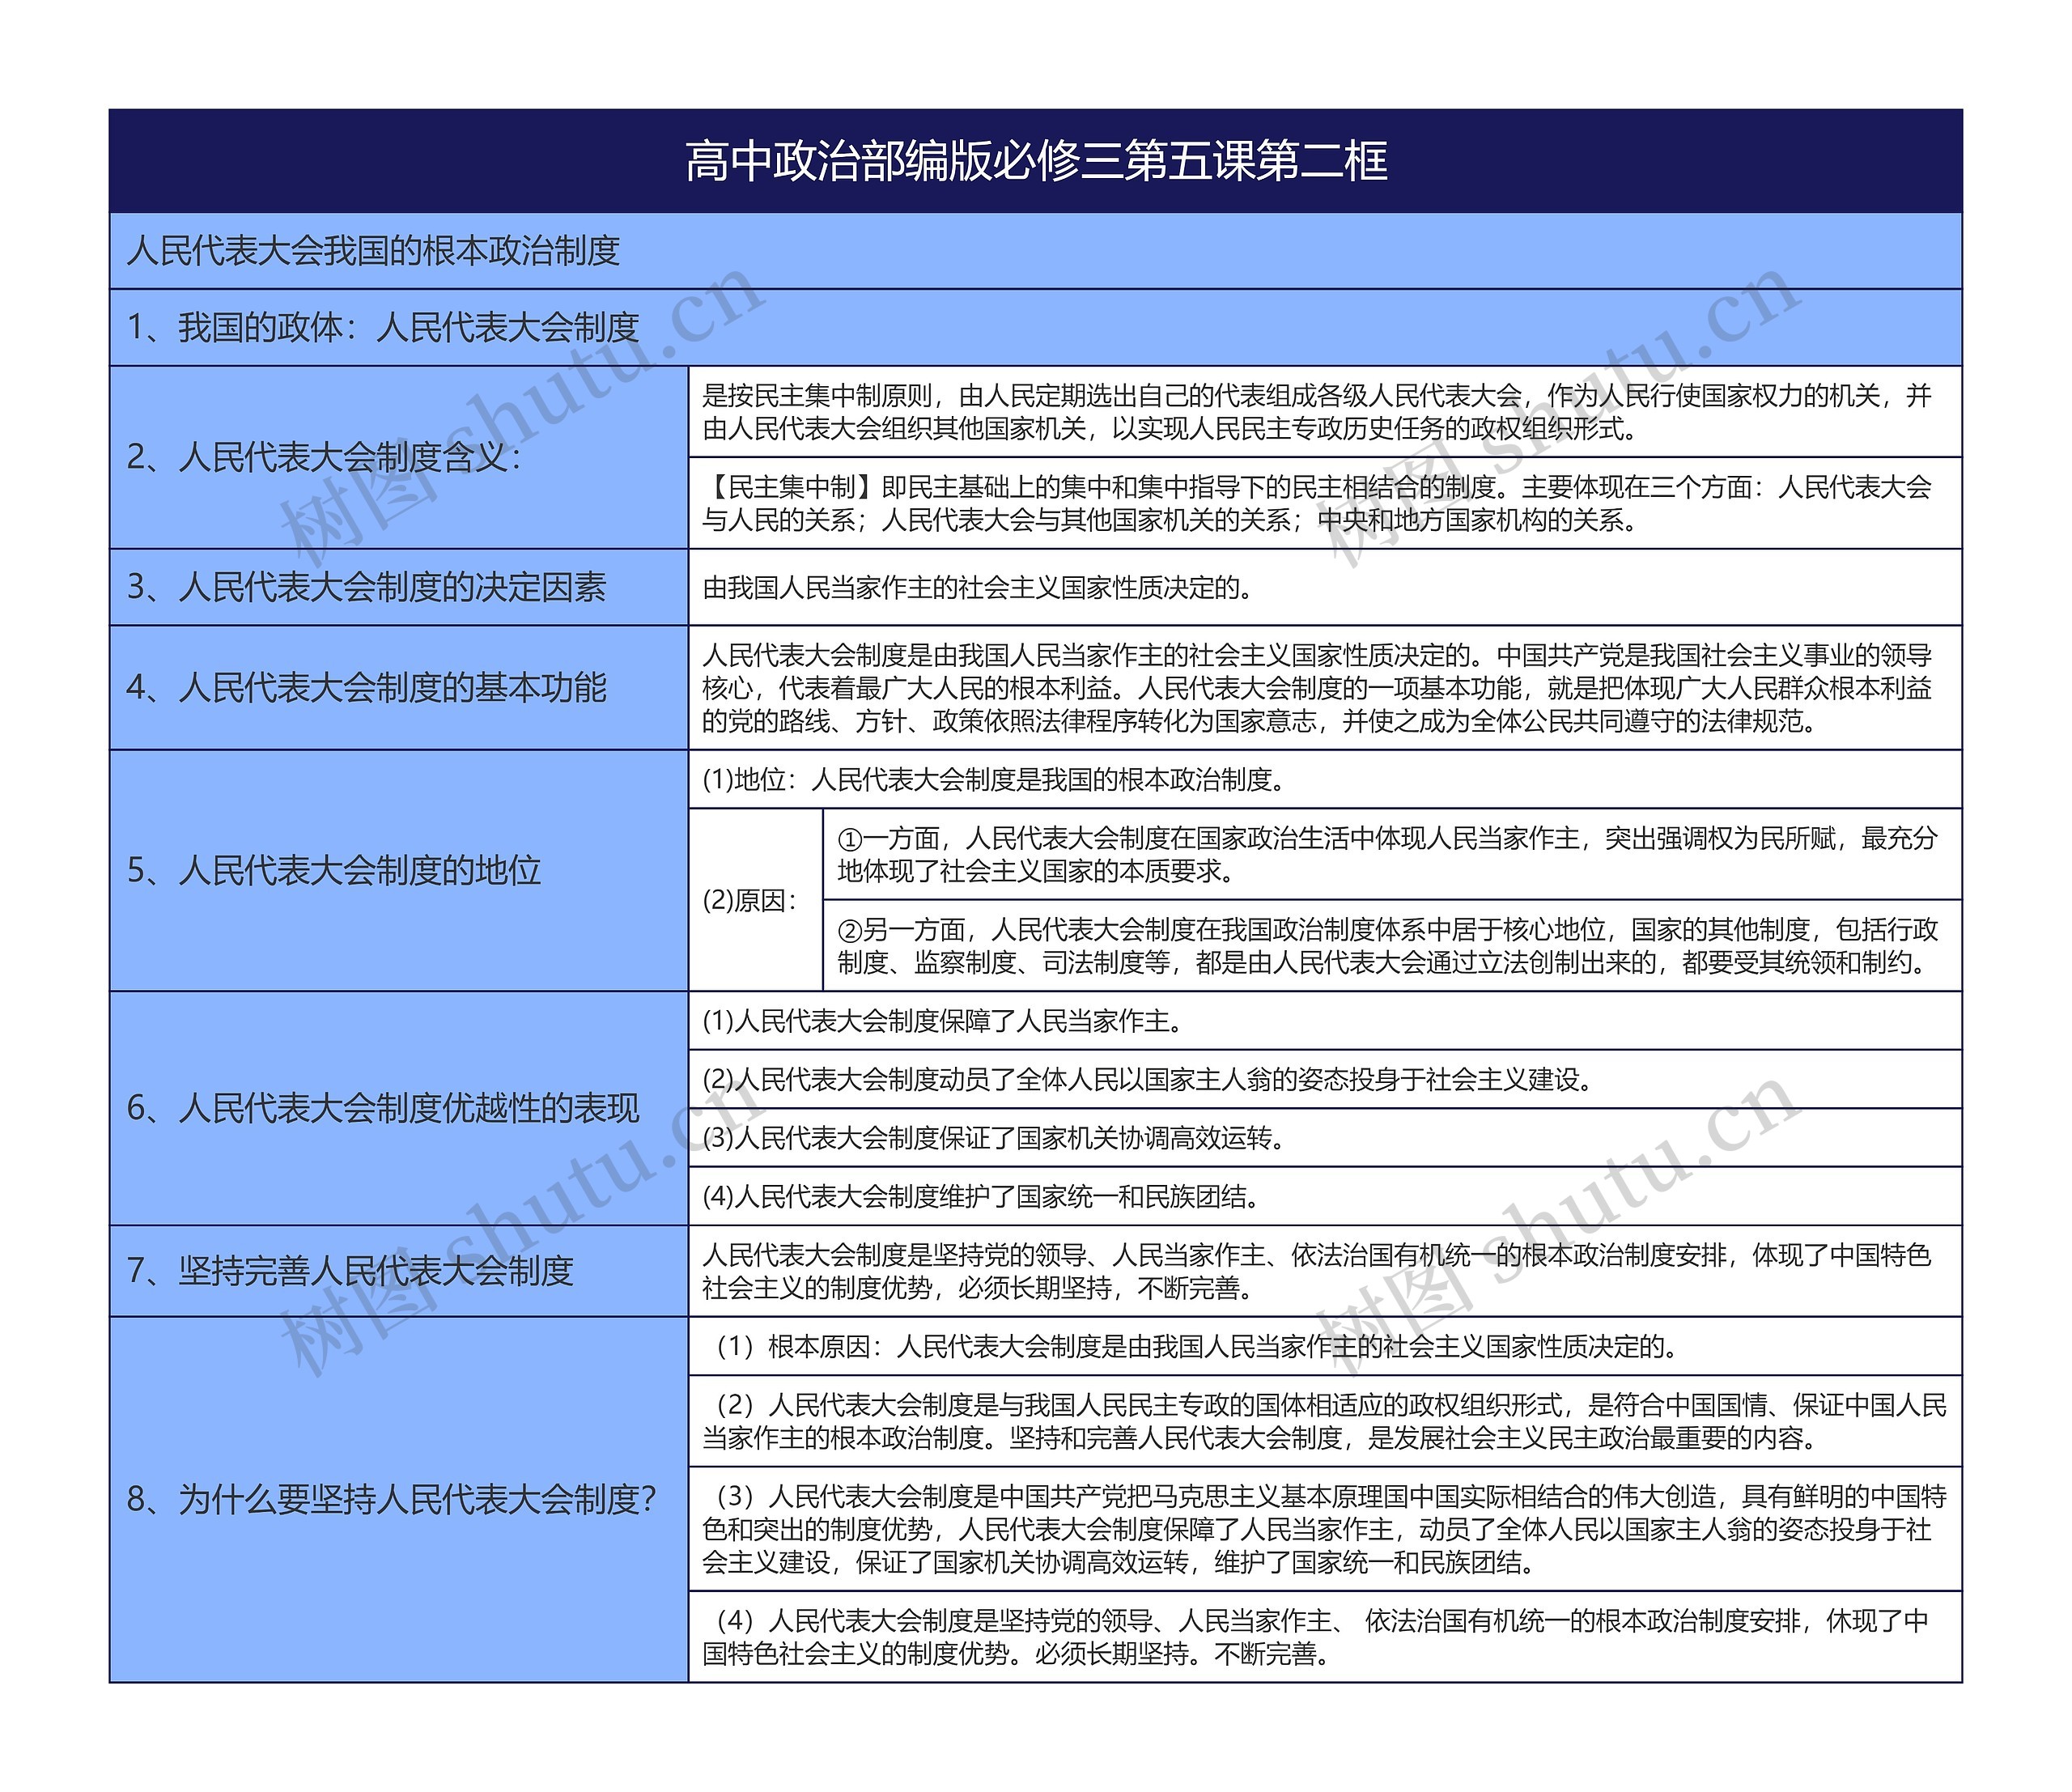This screenshot has height=1792, width=2072.
Task: Click the (2)原因： cell
Action: pyautogui.click(x=756, y=900)
